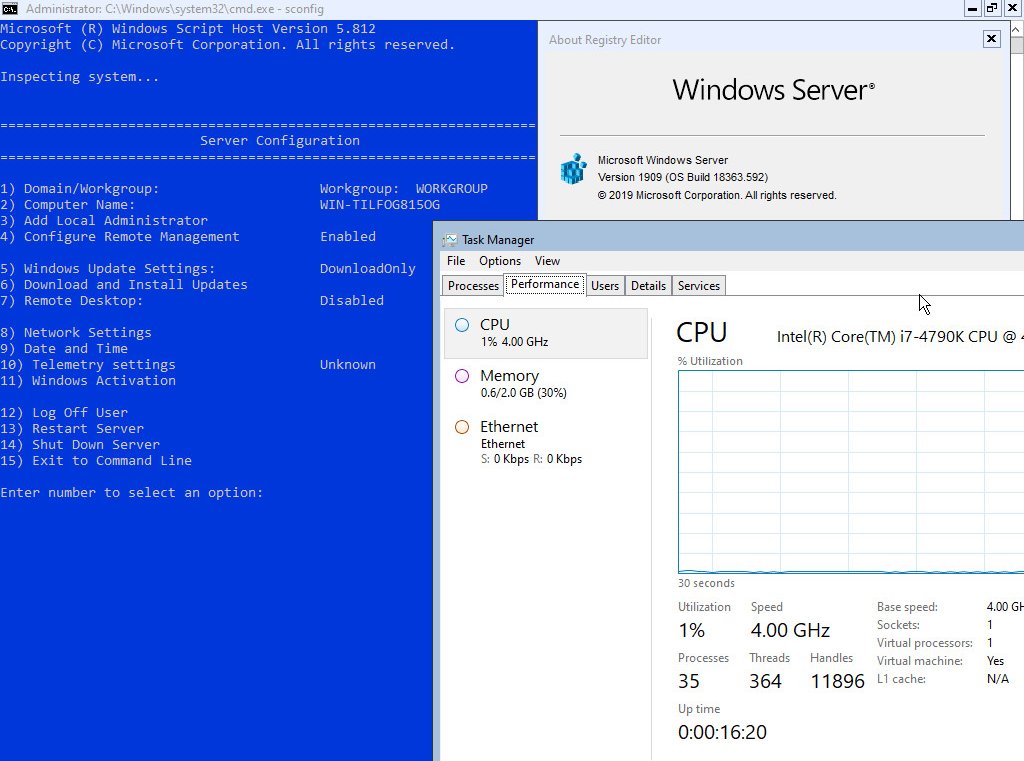Open the View menu in Task Manager
1024x761 pixels.
click(x=547, y=261)
